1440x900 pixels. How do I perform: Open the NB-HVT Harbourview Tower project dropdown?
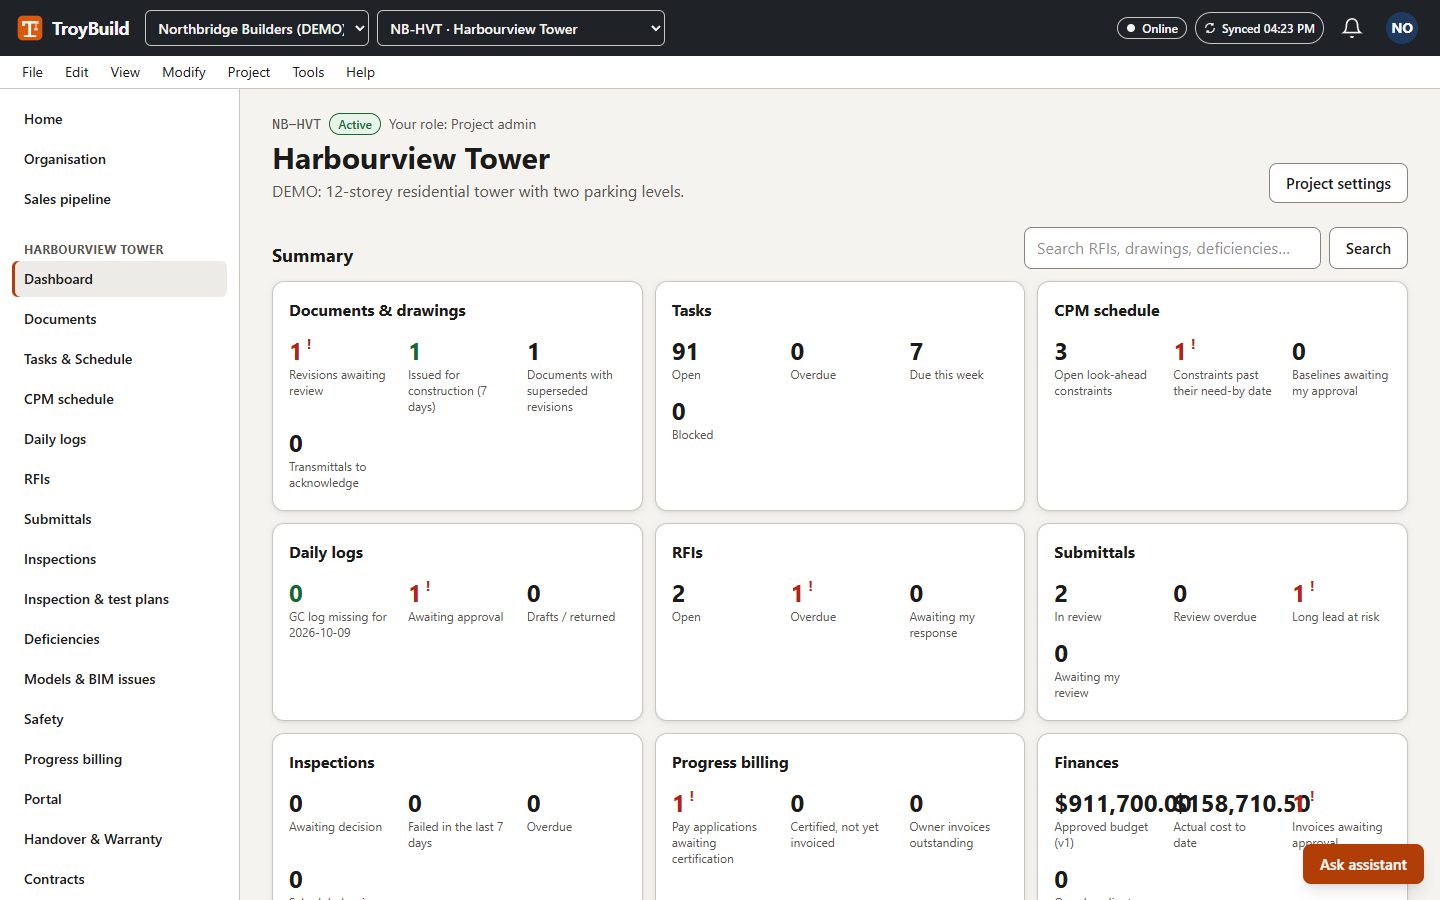(x=521, y=28)
